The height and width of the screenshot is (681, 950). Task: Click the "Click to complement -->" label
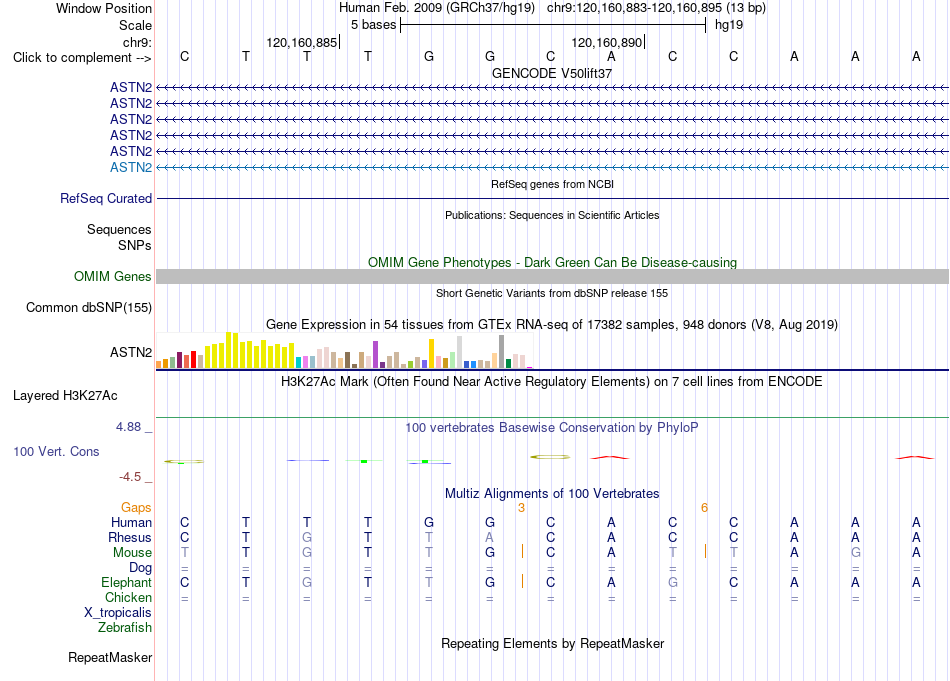coord(82,58)
